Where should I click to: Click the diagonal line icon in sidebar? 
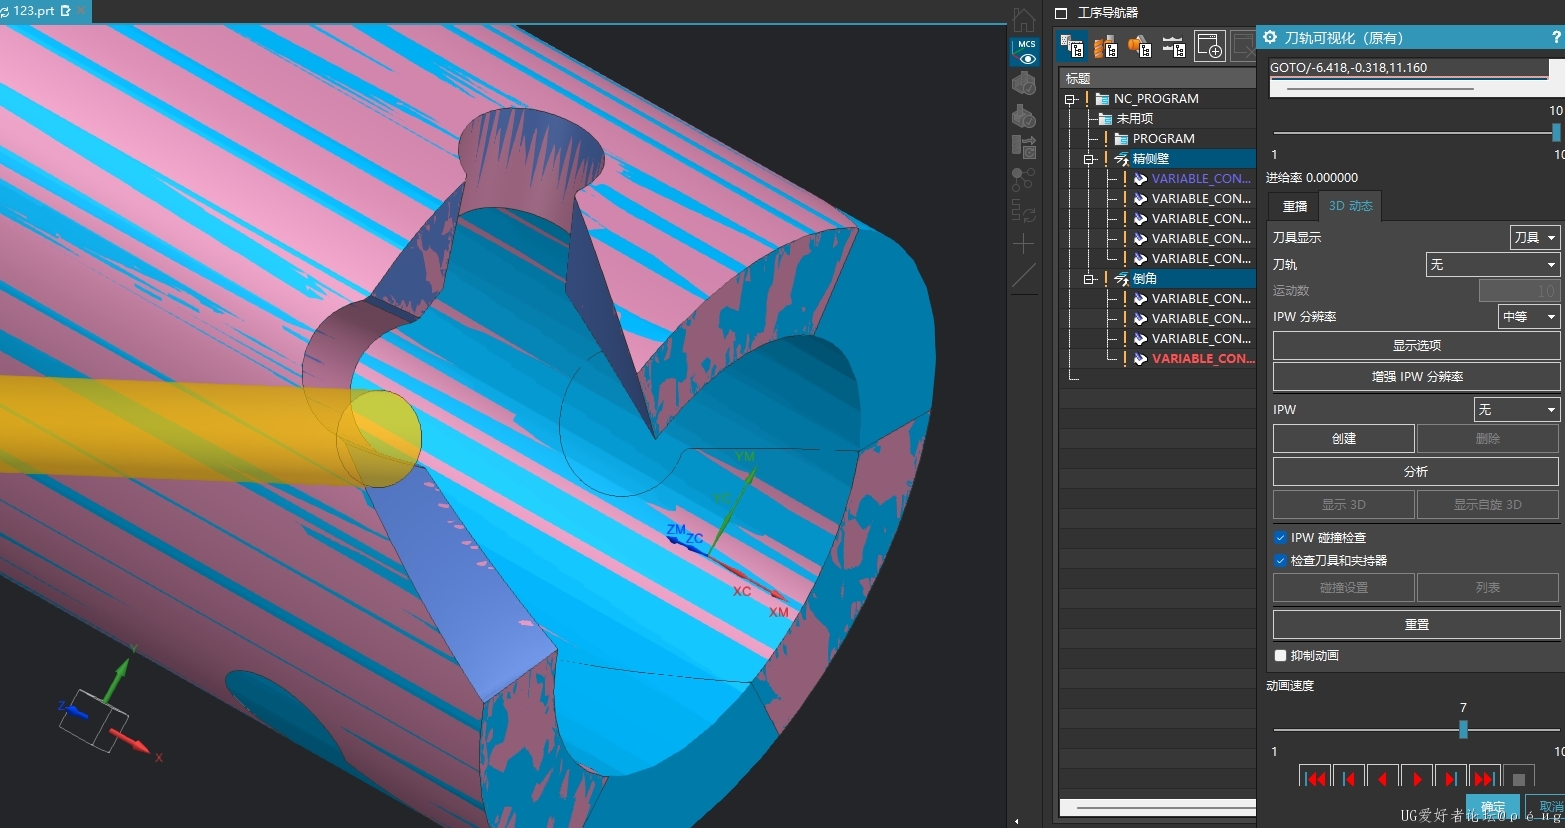coord(1024,277)
